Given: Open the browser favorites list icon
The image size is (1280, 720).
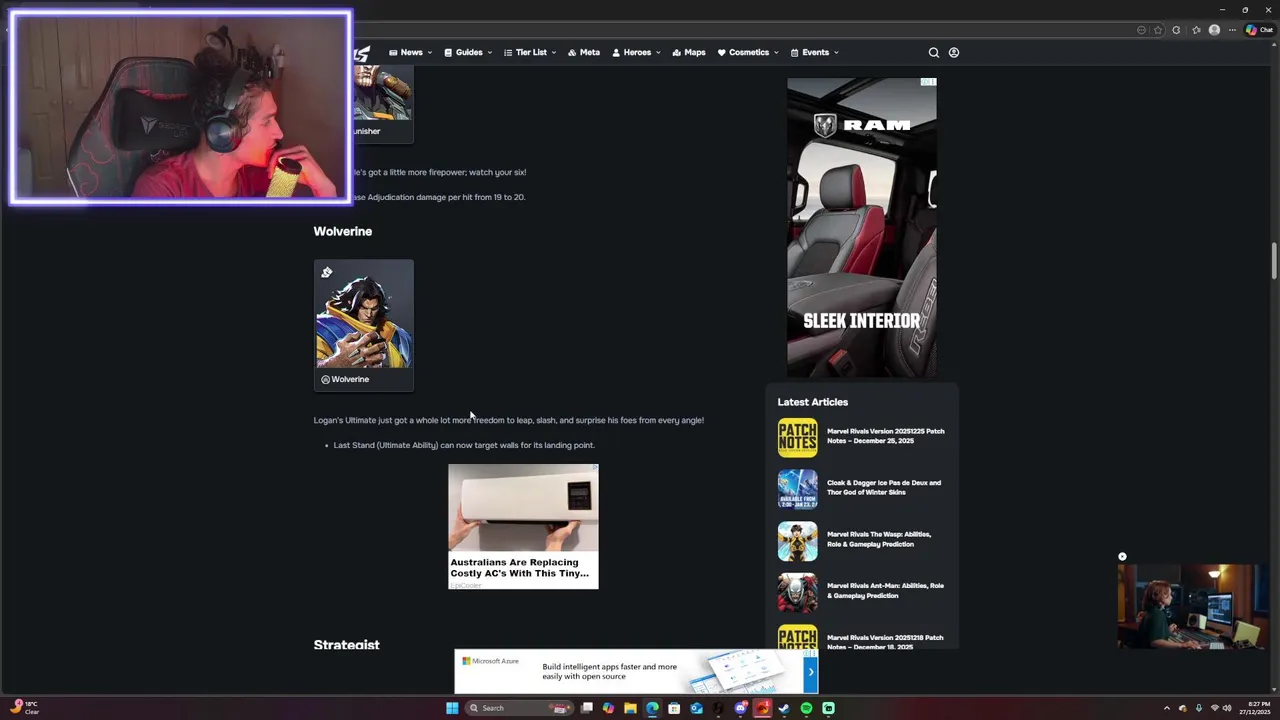Looking at the screenshot, I should (1196, 30).
